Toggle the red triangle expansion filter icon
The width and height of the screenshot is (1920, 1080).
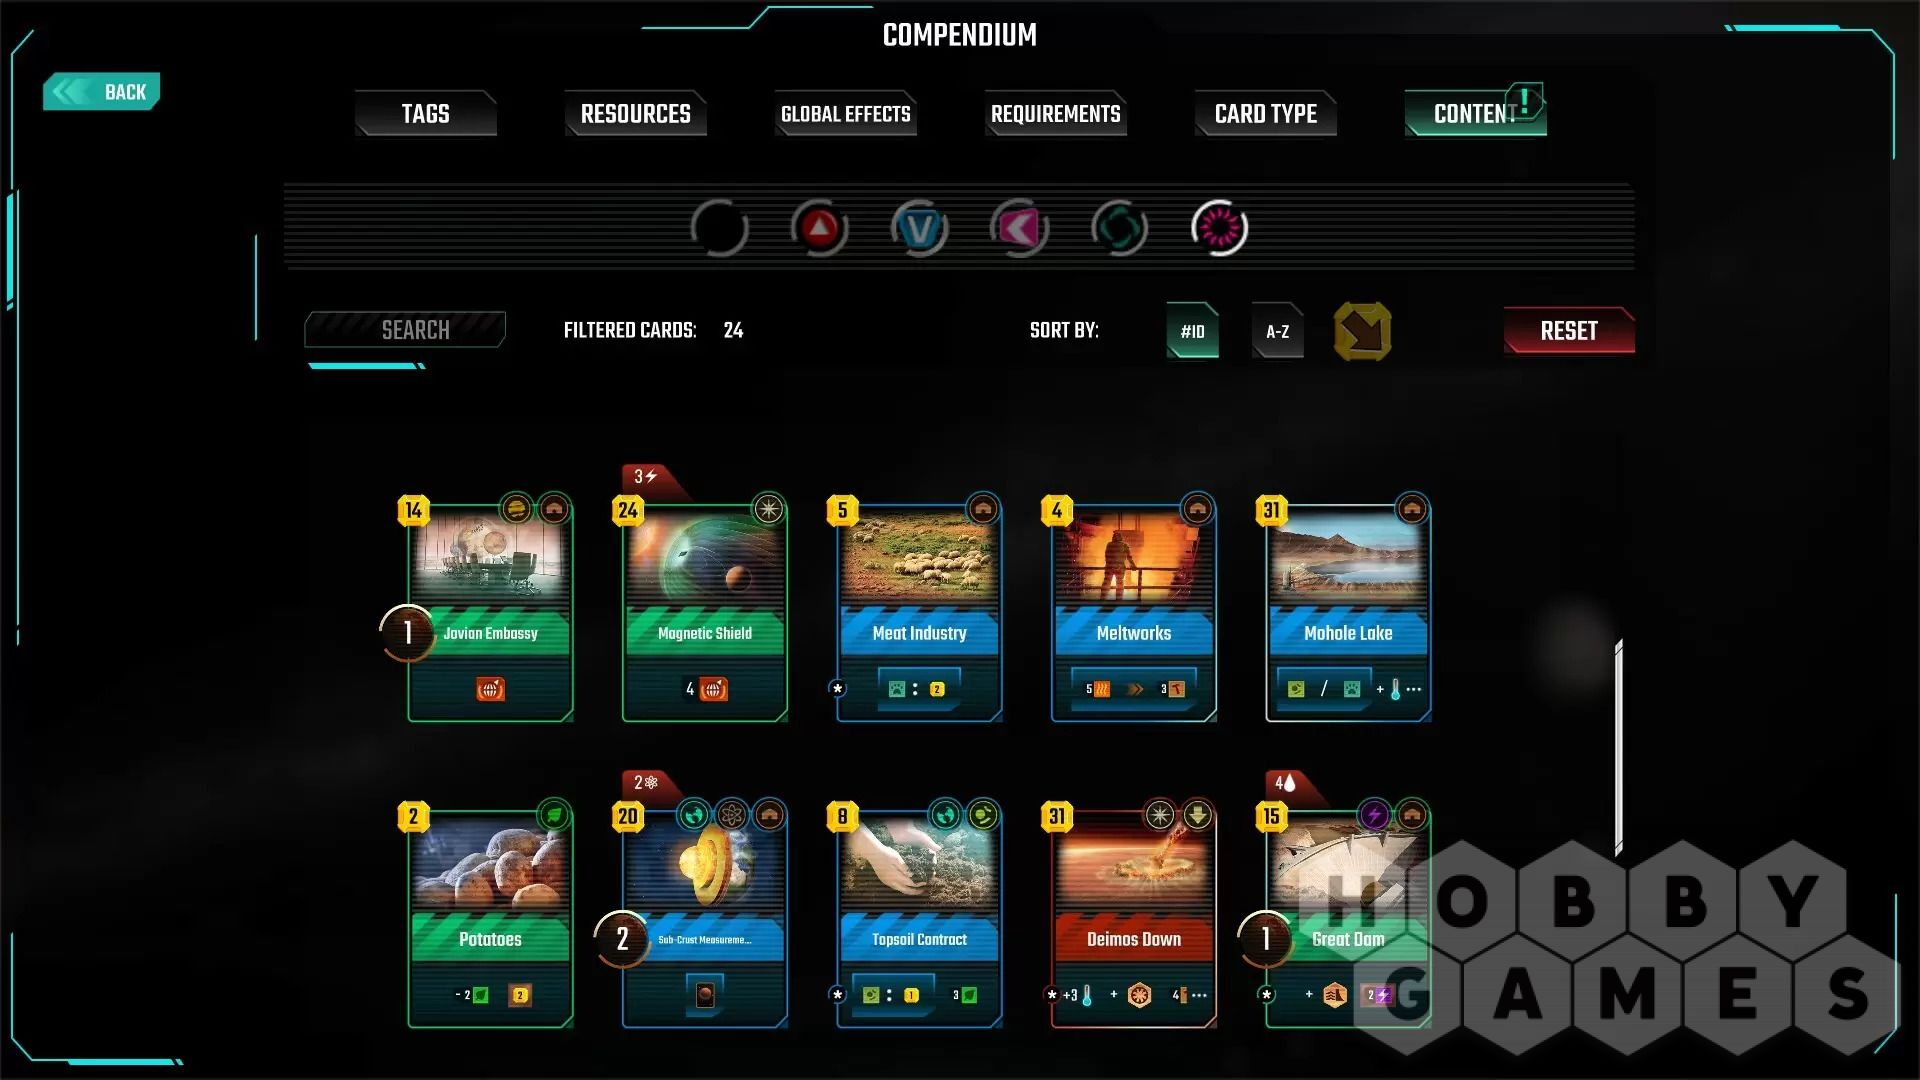pos(819,229)
